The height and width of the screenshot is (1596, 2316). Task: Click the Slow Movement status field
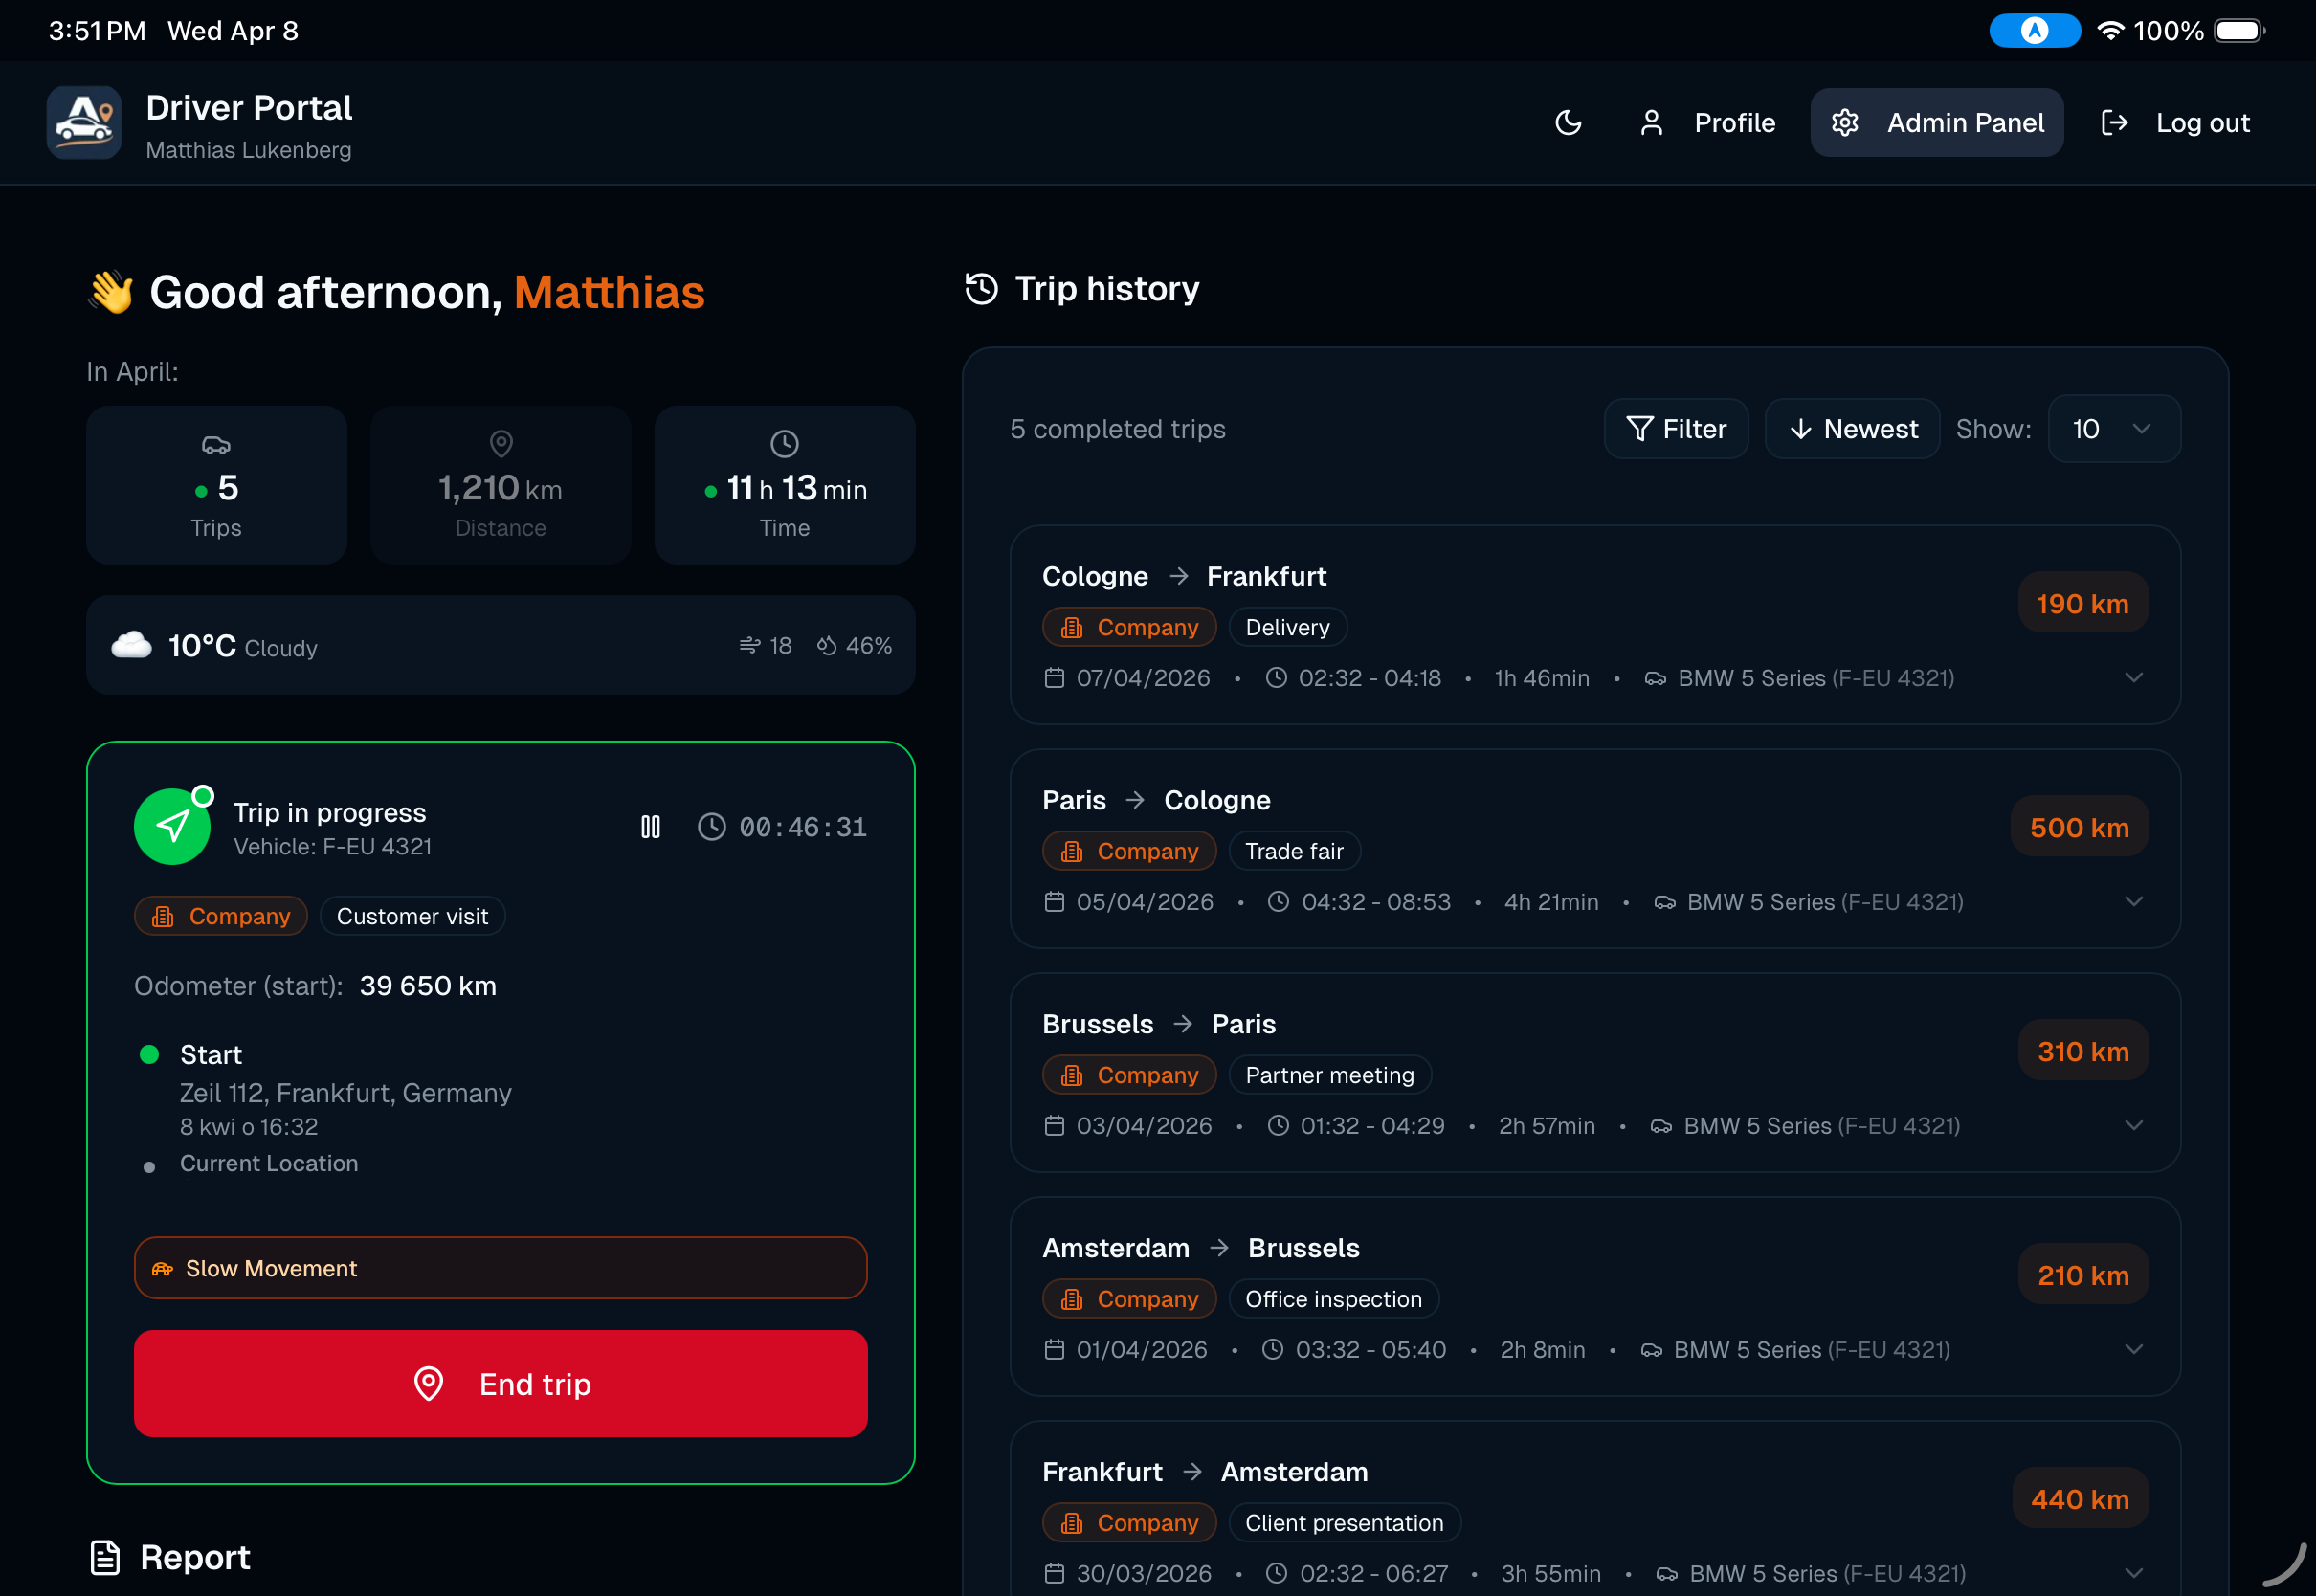(x=500, y=1267)
